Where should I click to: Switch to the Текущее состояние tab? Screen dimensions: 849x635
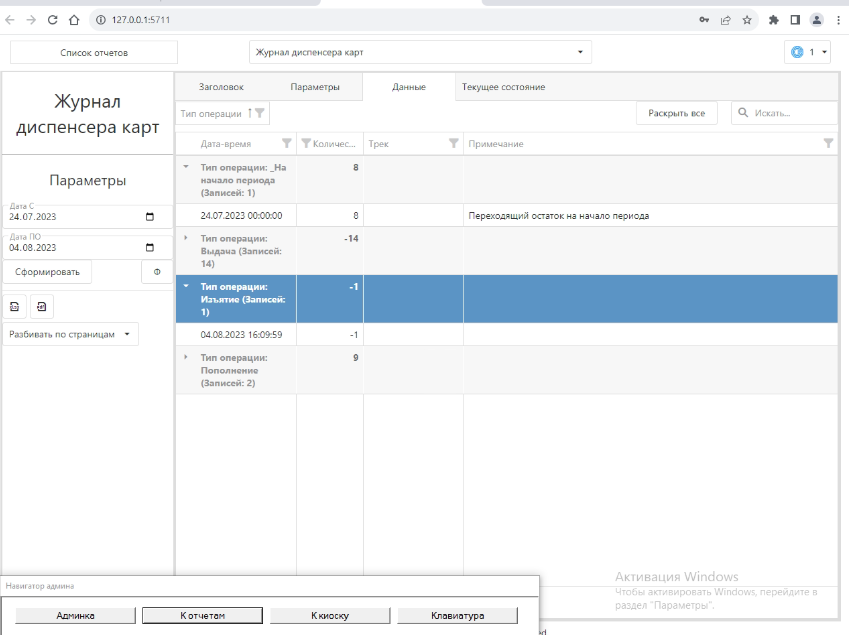(504, 87)
